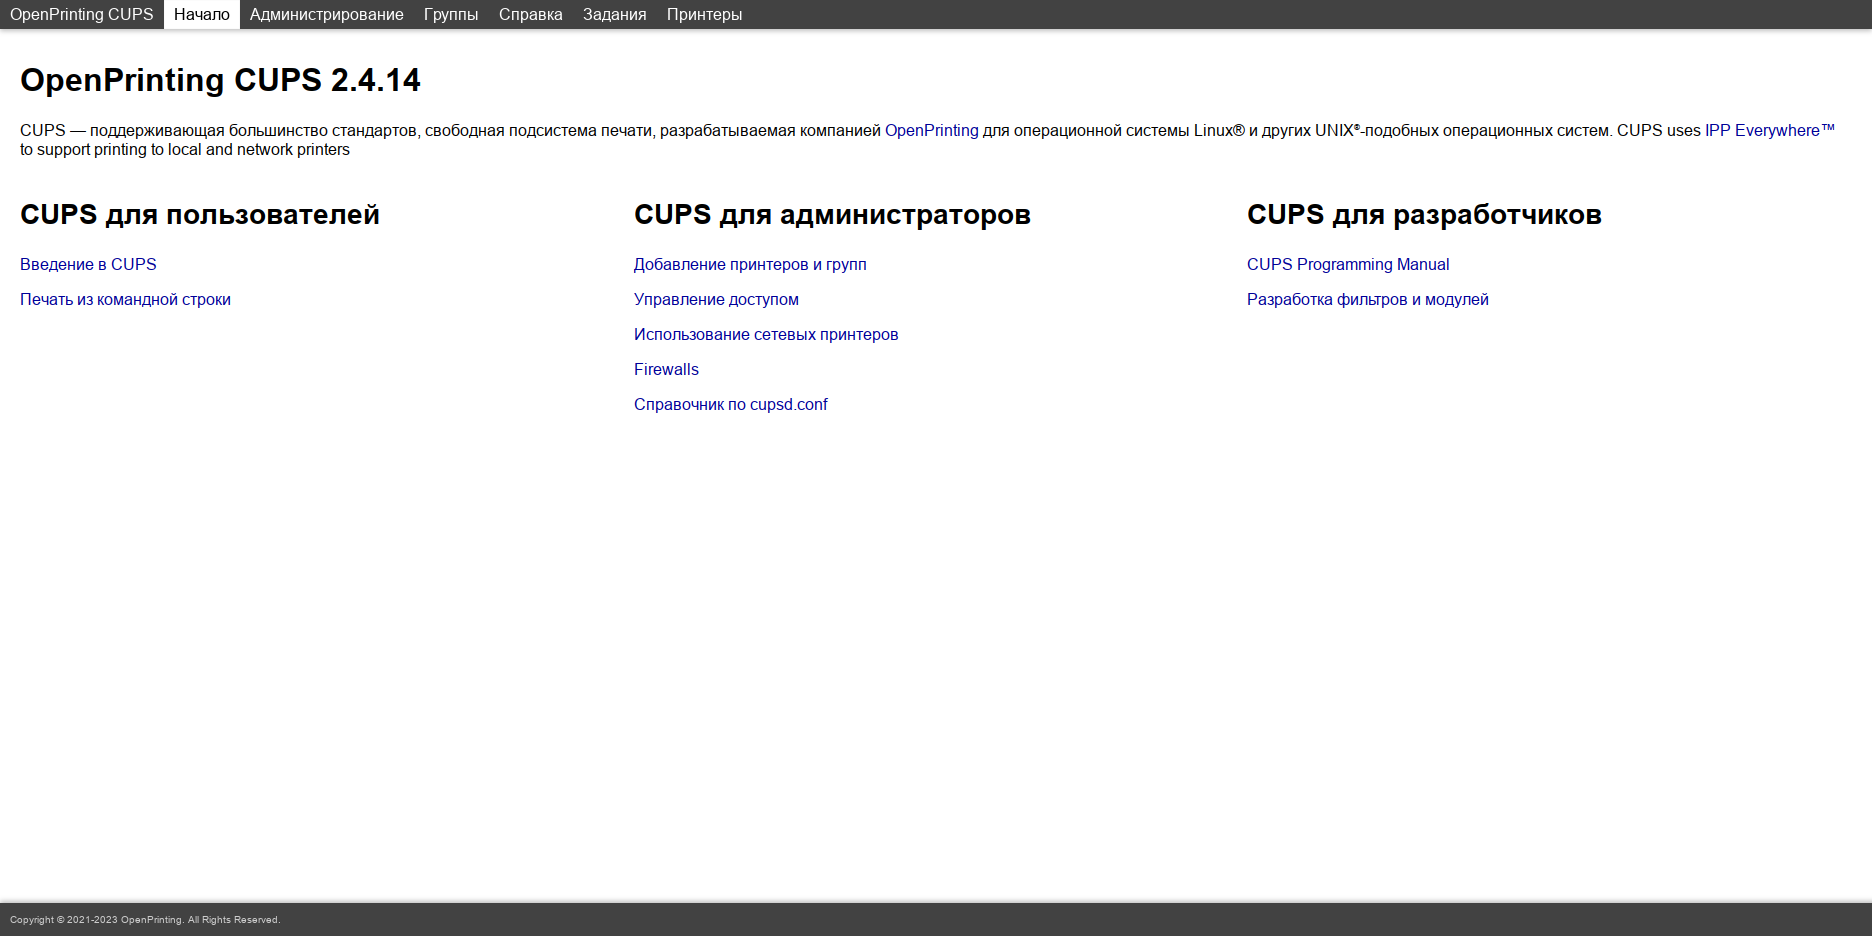The width and height of the screenshot is (1872, 936).
Task: Open Разработка фильтров и модулей
Action: 1367,299
